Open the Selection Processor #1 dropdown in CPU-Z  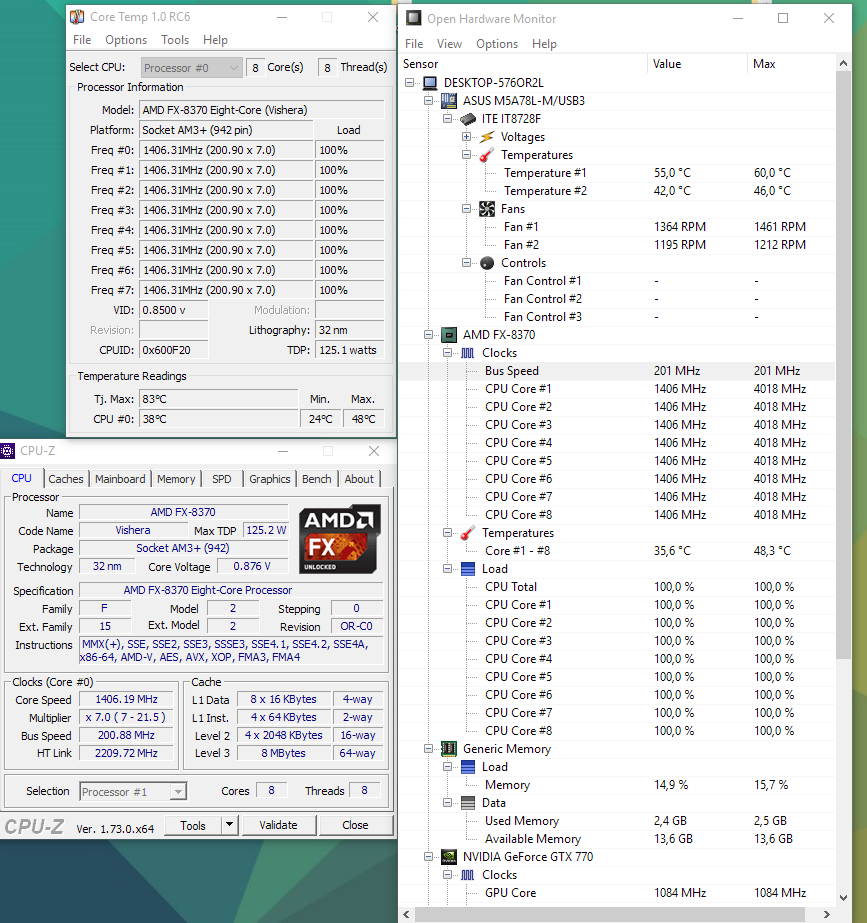[x=133, y=792]
